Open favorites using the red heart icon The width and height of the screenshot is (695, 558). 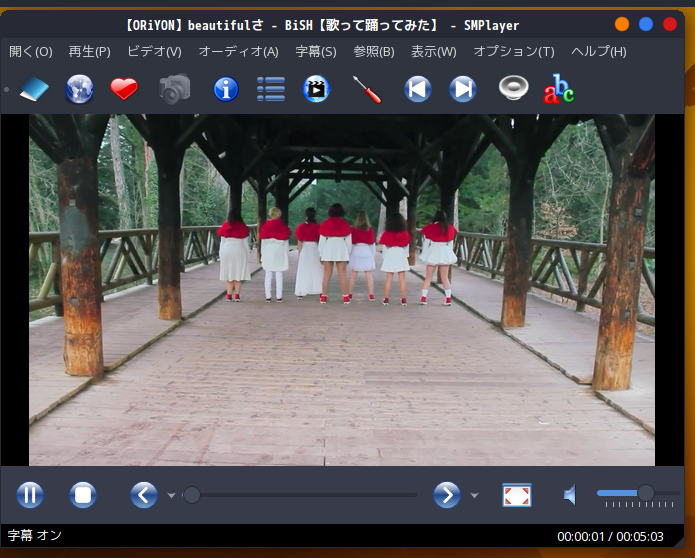pyautogui.click(x=124, y=89)
